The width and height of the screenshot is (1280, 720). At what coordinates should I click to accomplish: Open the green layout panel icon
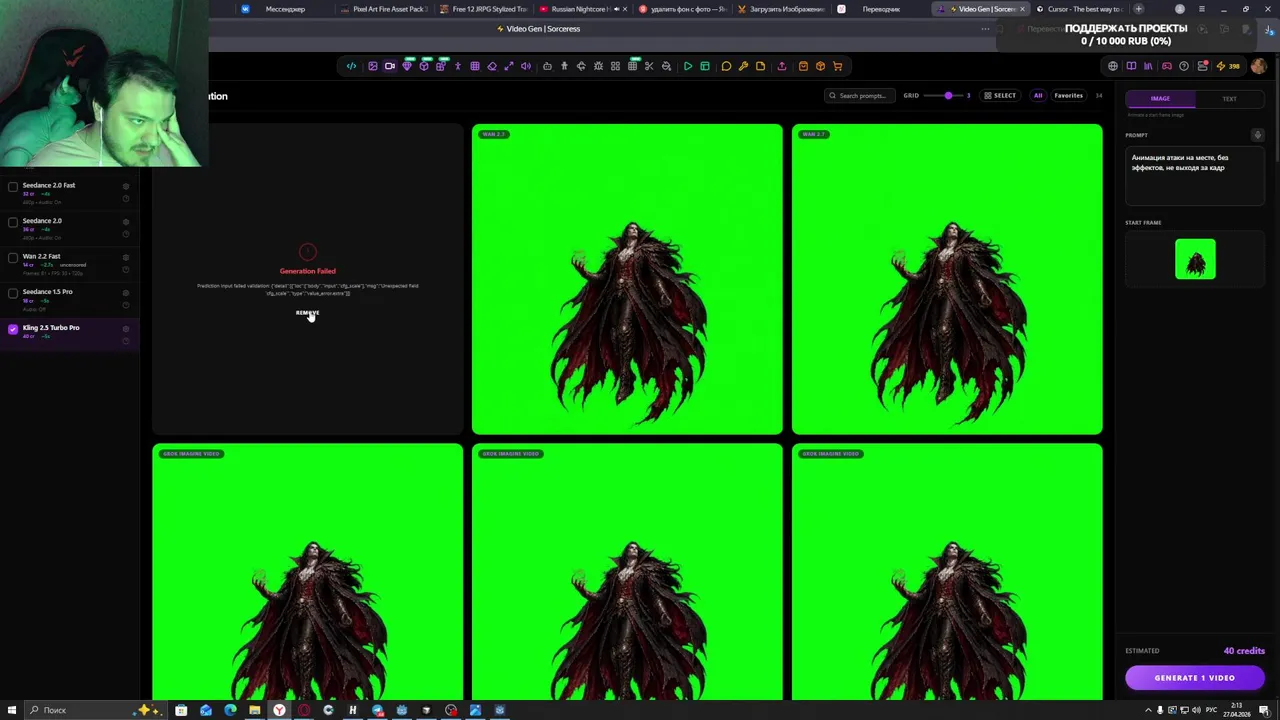[705, 66]
